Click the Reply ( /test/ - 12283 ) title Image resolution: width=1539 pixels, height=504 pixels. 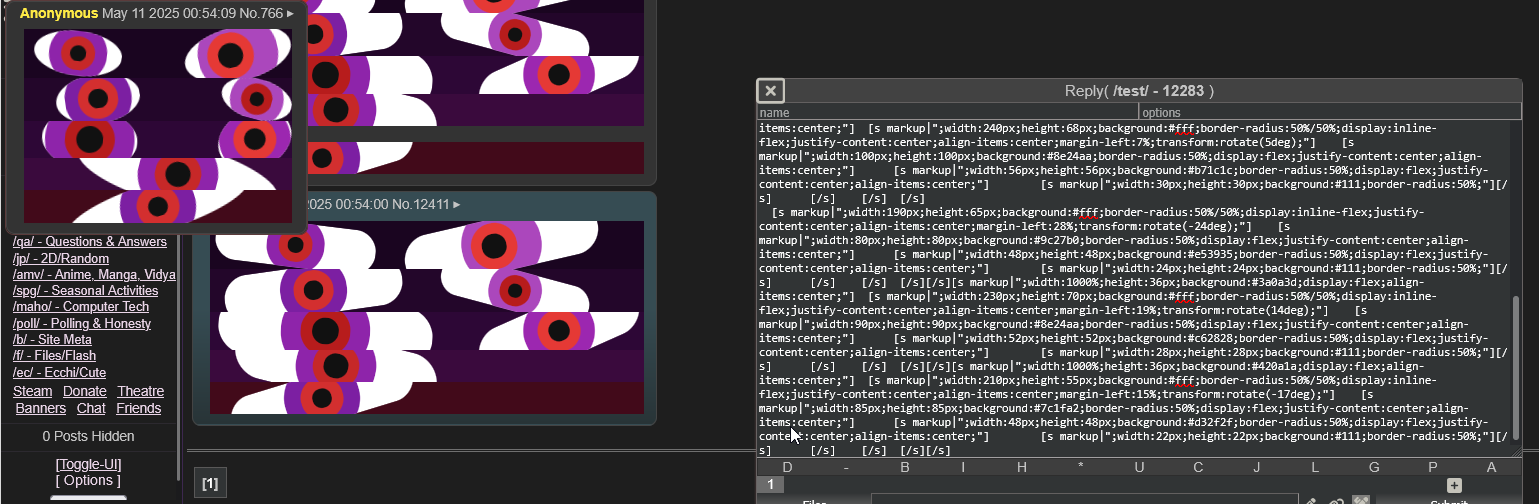click(1139, 91)
